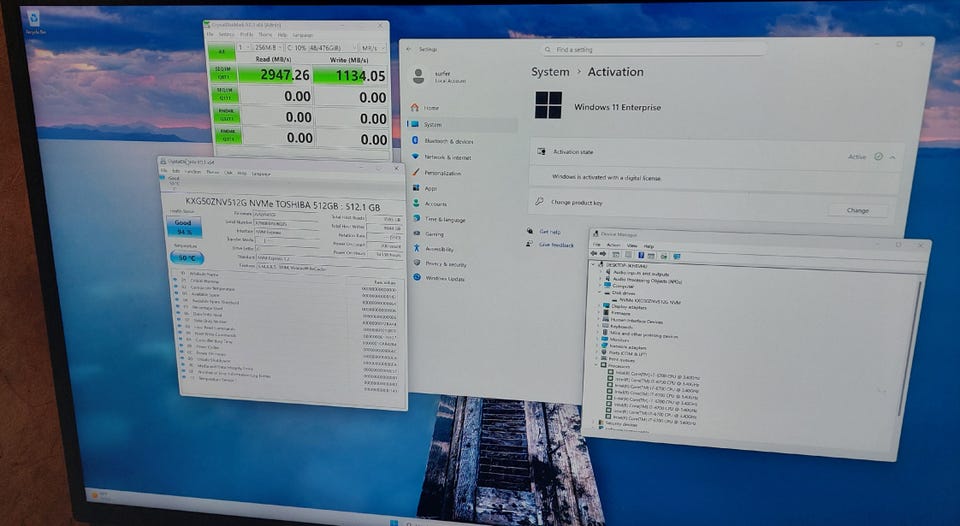960x526 pixels.
Task: Click Device Manager forward arrow toolbar icon
Action: 603,254
